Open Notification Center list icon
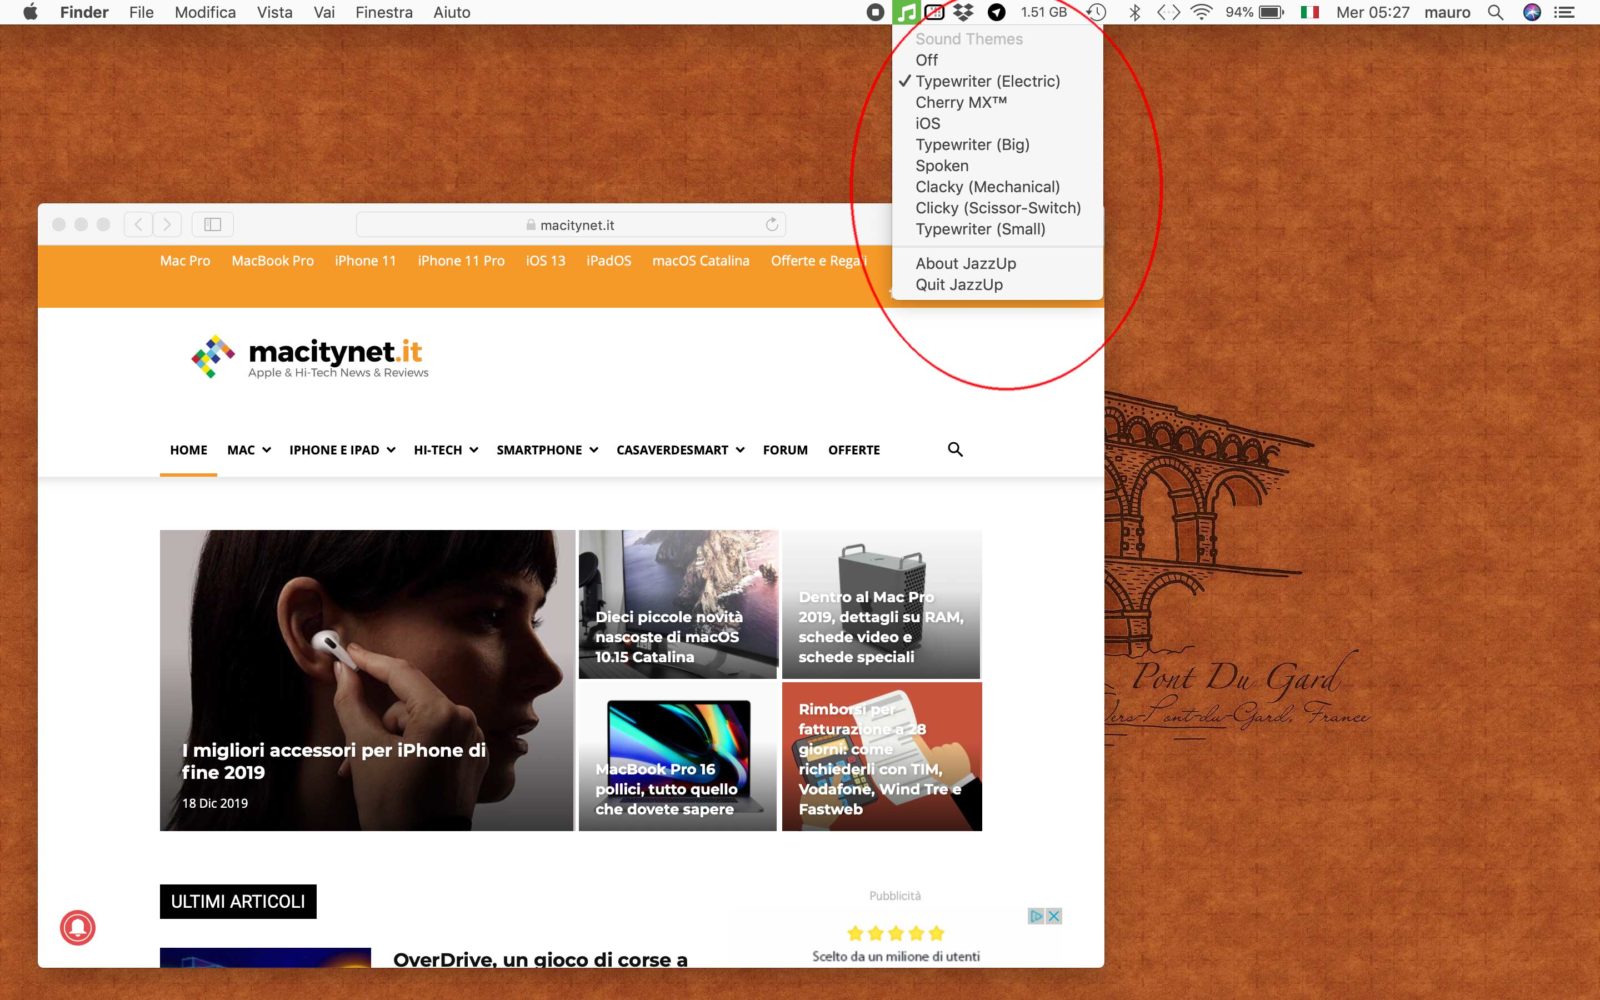 pos(1565,12)
